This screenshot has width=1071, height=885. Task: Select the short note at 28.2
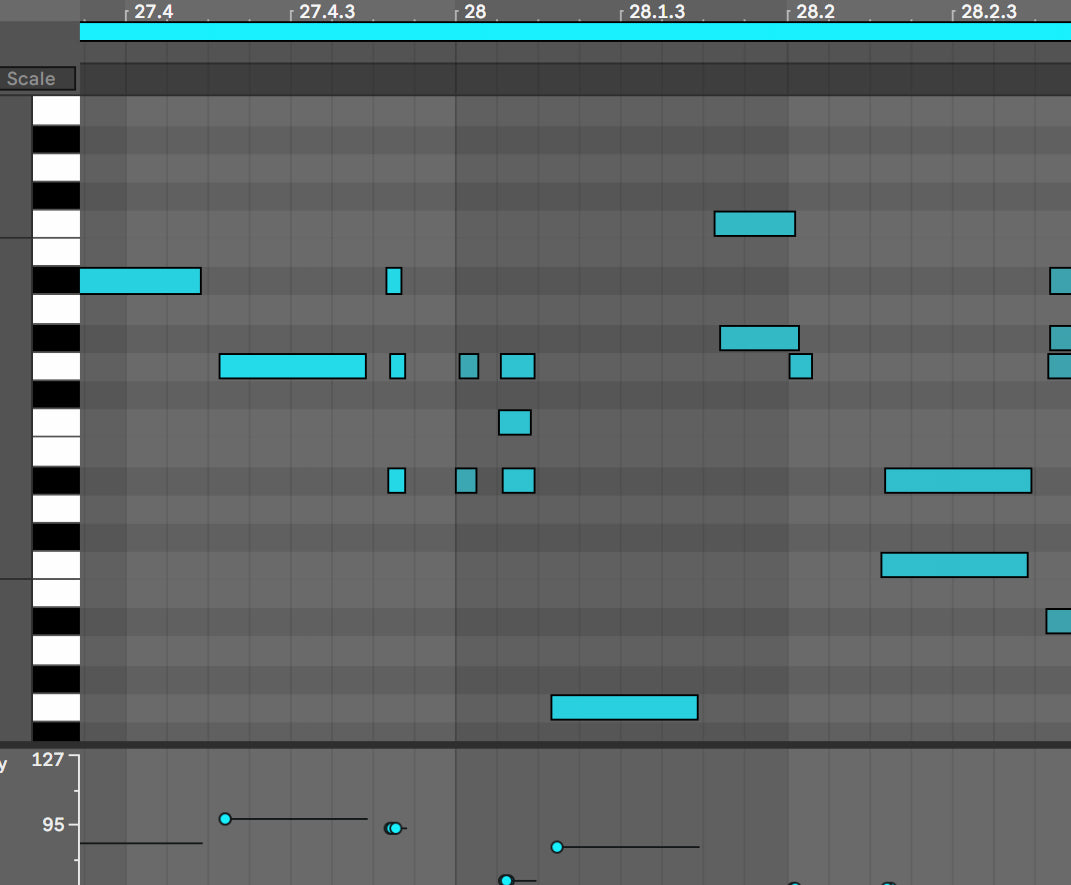point(800,366)
